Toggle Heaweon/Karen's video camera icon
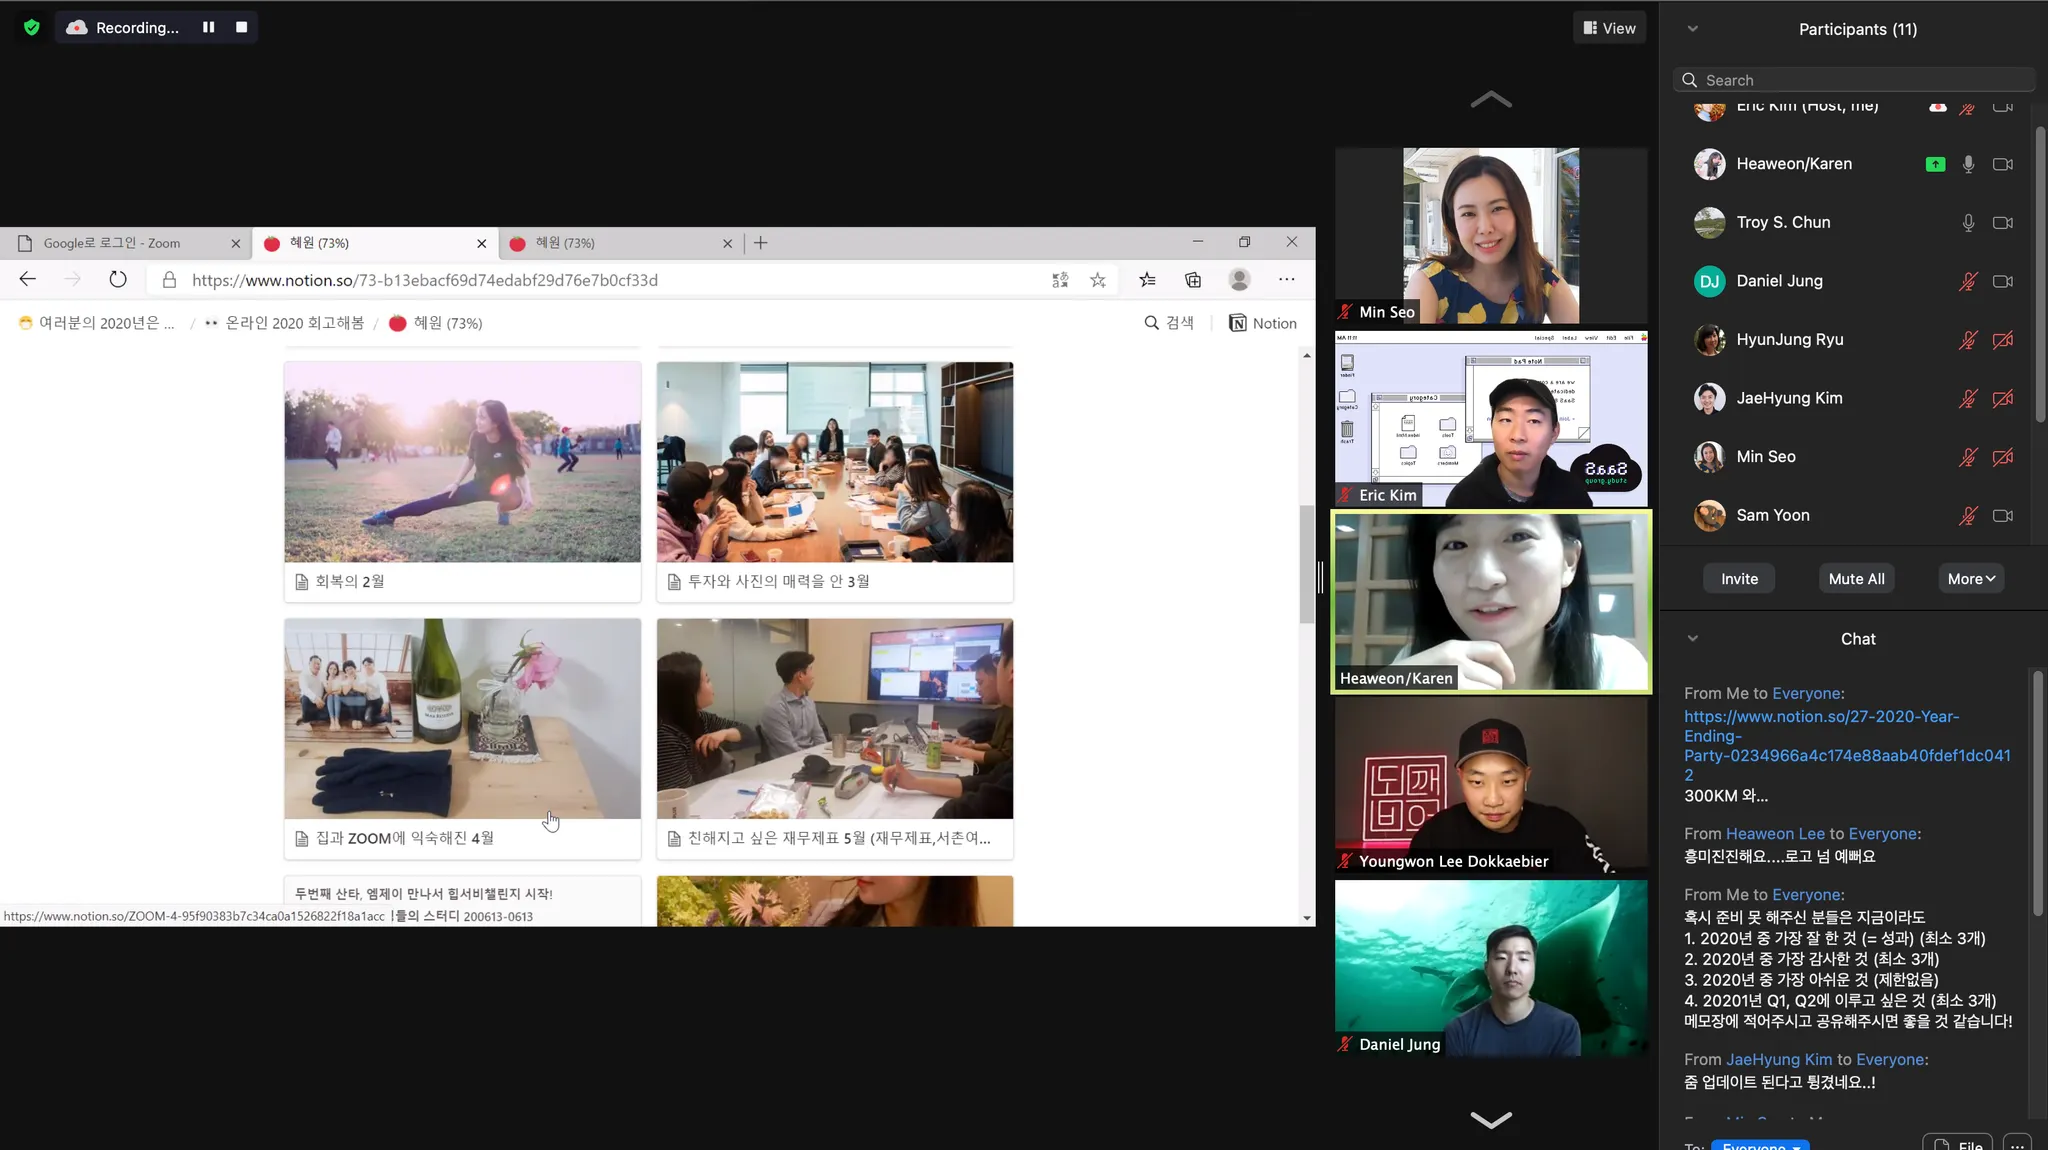This screenshot has height=1150, width=2048. click(2002, 164)
